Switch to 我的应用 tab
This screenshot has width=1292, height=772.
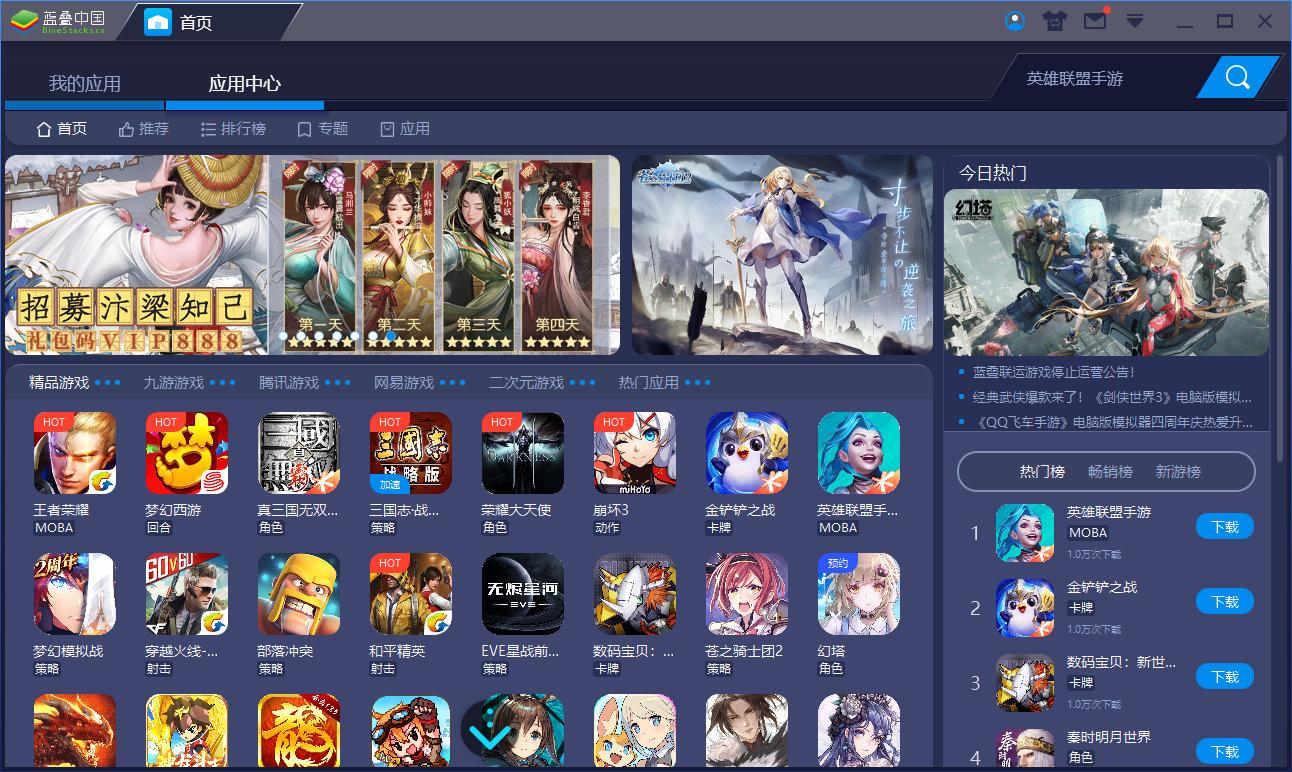click(85, 84)
